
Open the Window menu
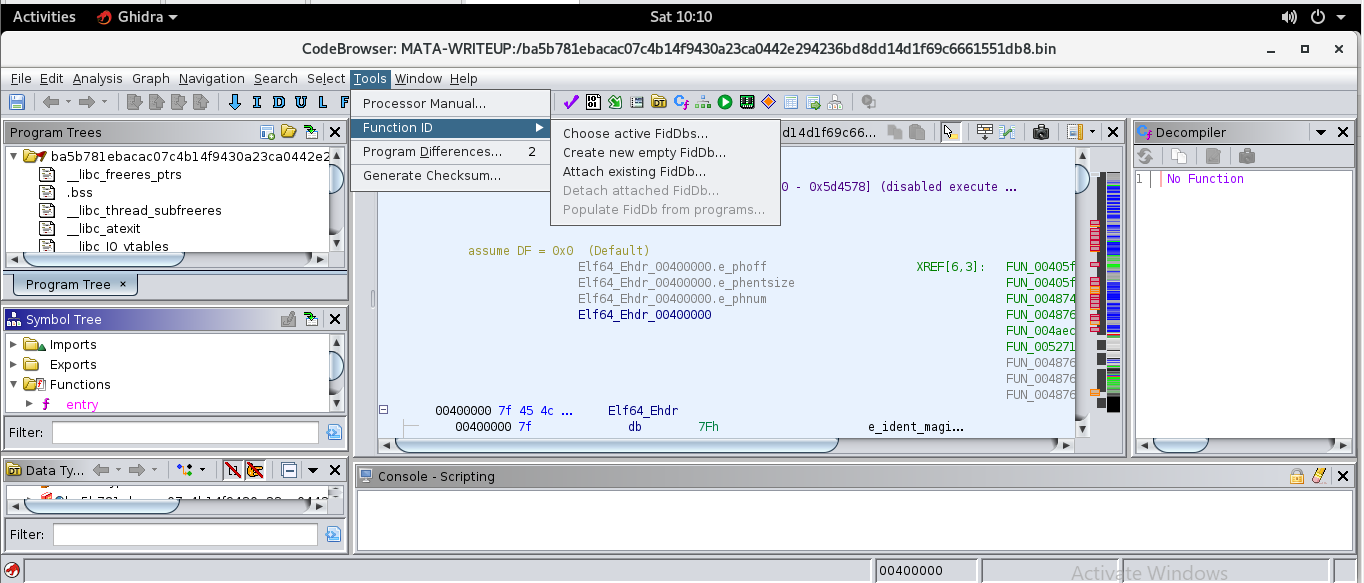point(418,78)
